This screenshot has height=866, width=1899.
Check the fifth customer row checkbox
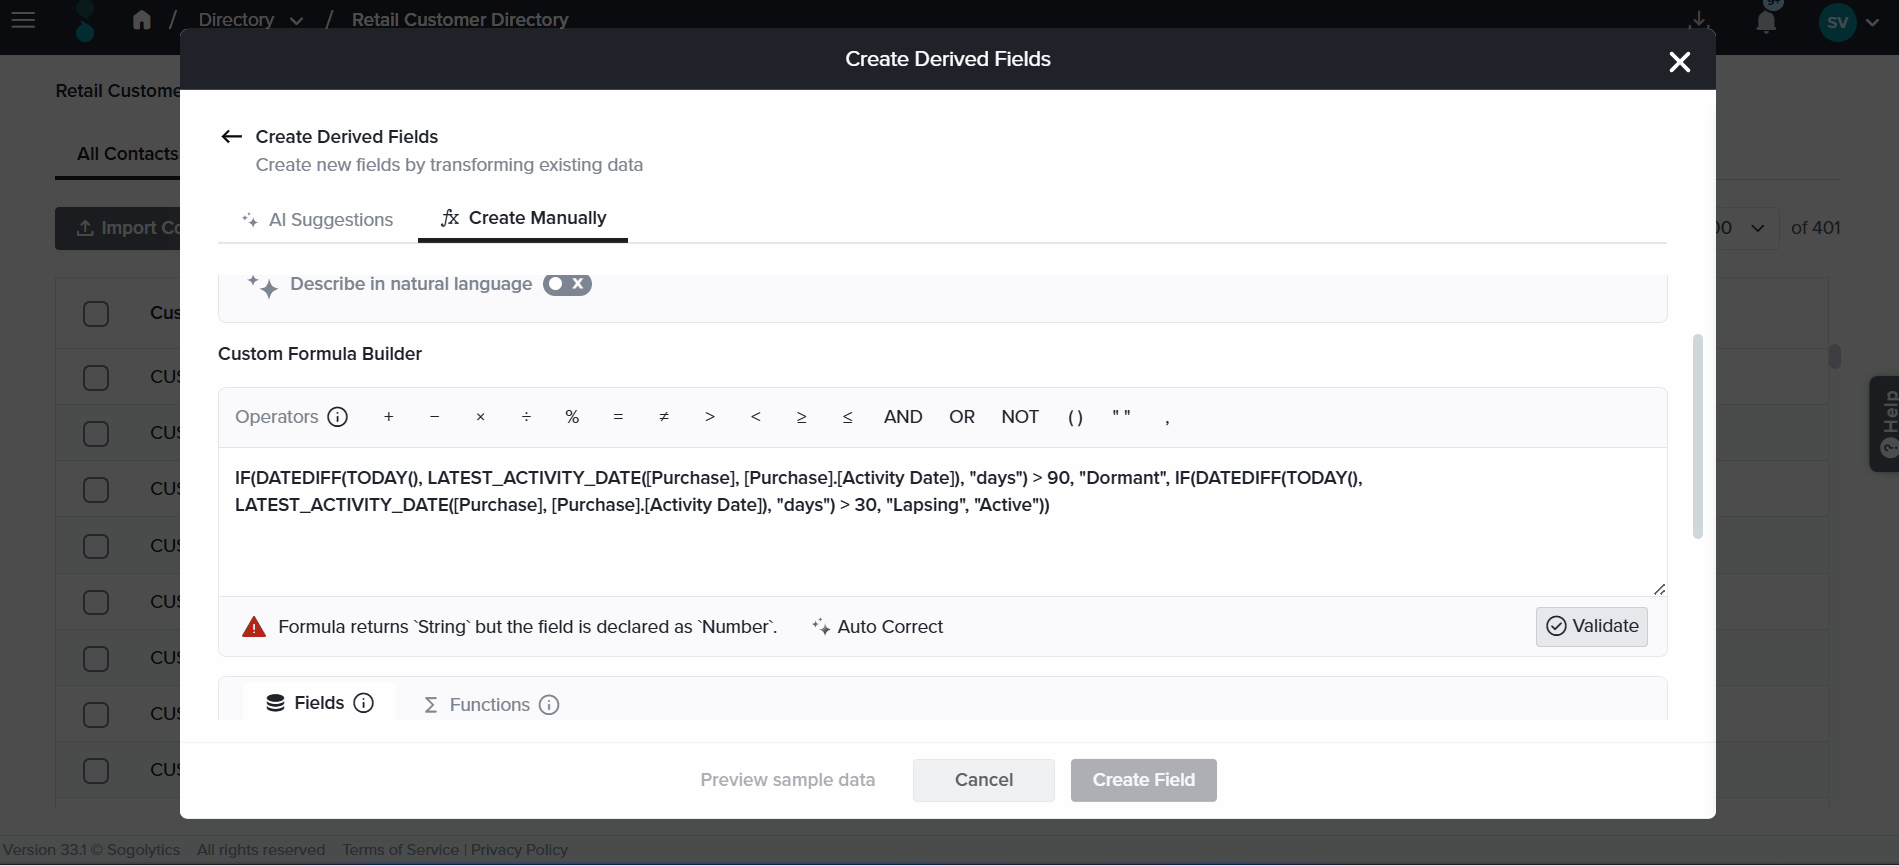pyautogui.click(x=96, y=602)
